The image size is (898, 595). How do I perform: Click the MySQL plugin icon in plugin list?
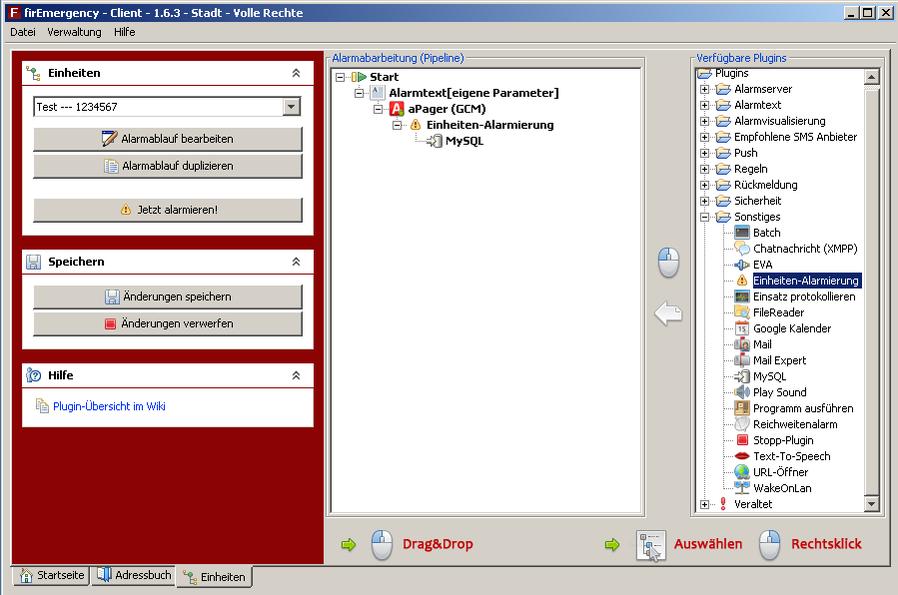click(x=742, y=377)
